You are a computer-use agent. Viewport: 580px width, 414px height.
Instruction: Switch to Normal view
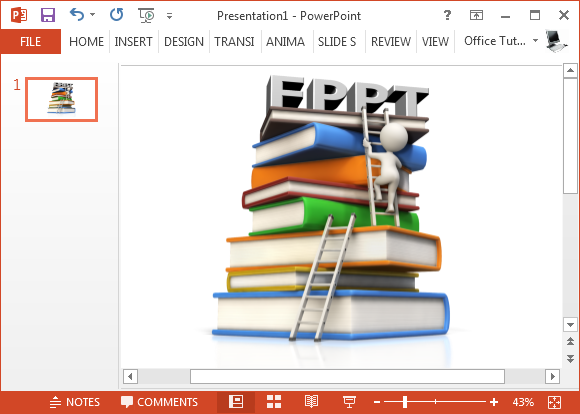[x=236, y=402]
